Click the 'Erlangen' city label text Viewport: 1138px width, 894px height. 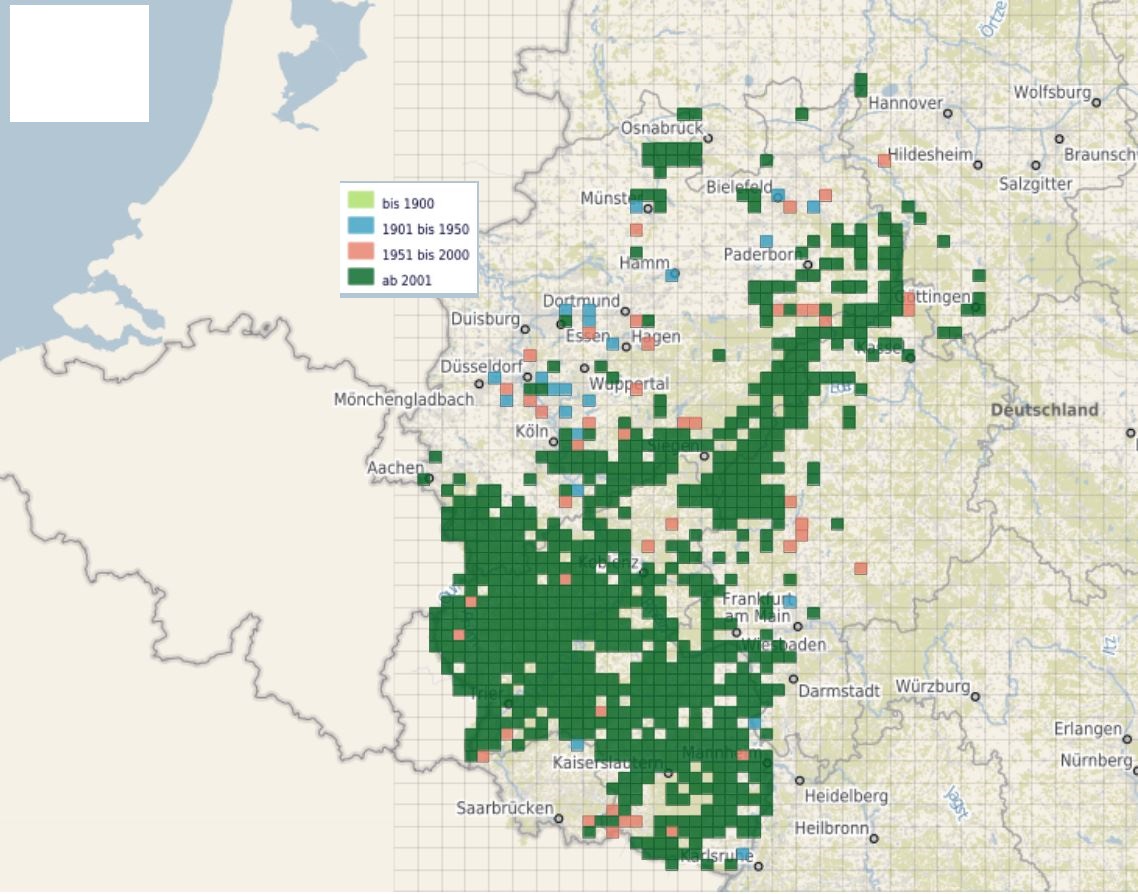1087,729
